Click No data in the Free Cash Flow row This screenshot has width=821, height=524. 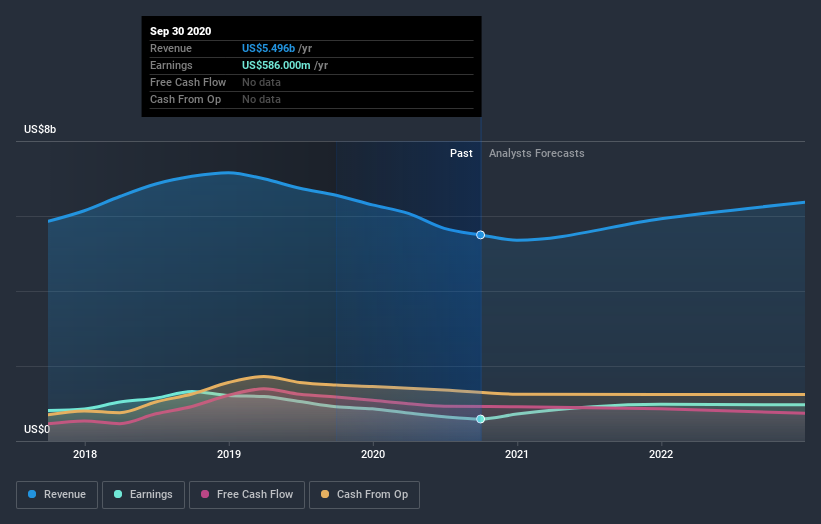[261, 82]
